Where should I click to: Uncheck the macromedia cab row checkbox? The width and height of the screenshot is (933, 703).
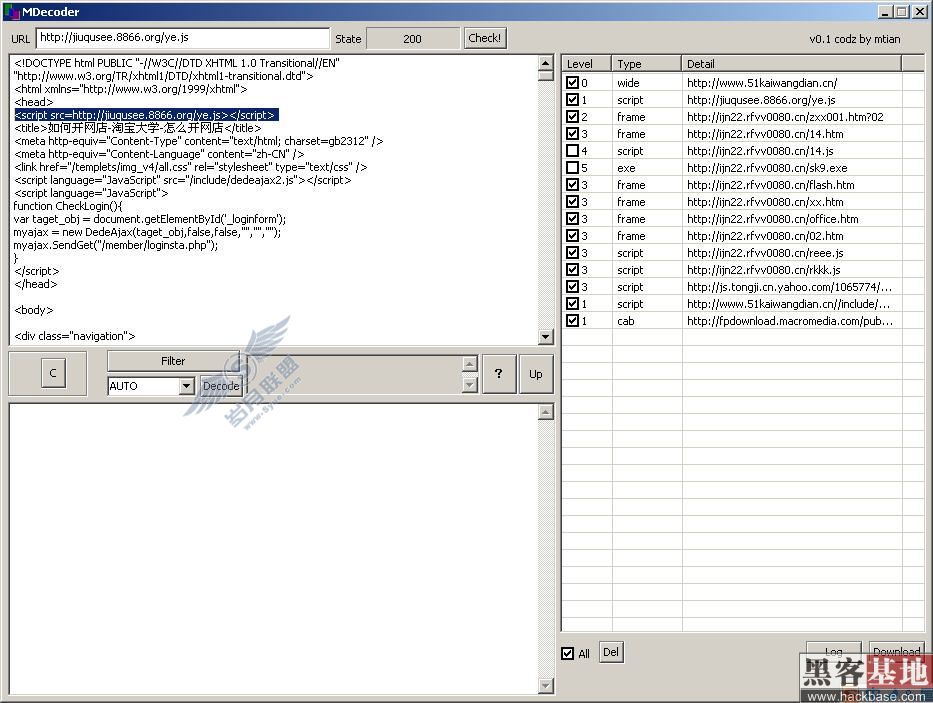[x=572, y=320]
